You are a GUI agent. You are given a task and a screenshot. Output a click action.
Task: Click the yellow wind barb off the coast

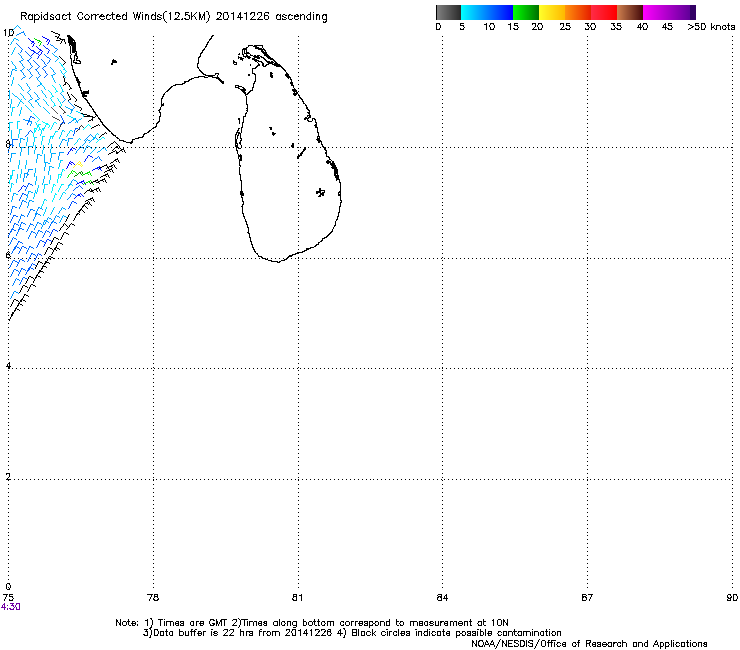77,164
